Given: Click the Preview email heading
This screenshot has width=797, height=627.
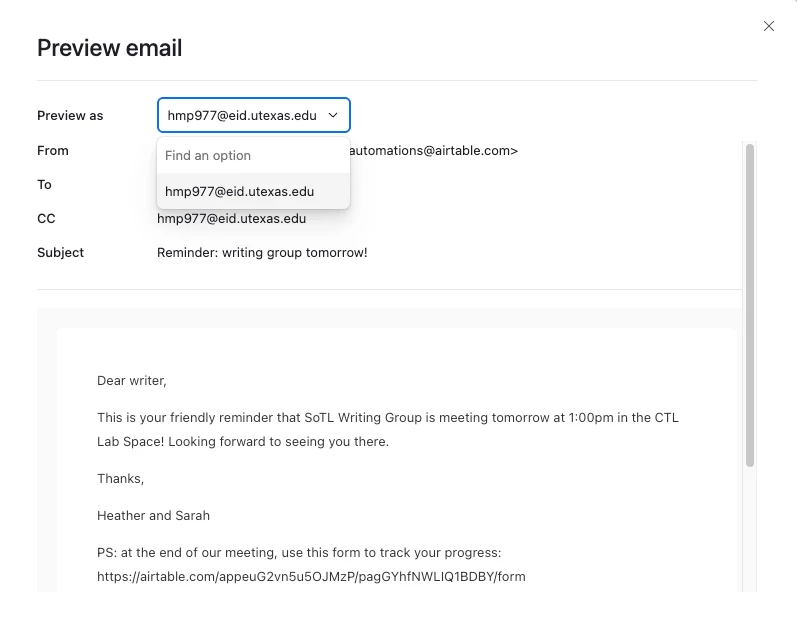Looking at the screenshot, I should click(x=109, y=48).
